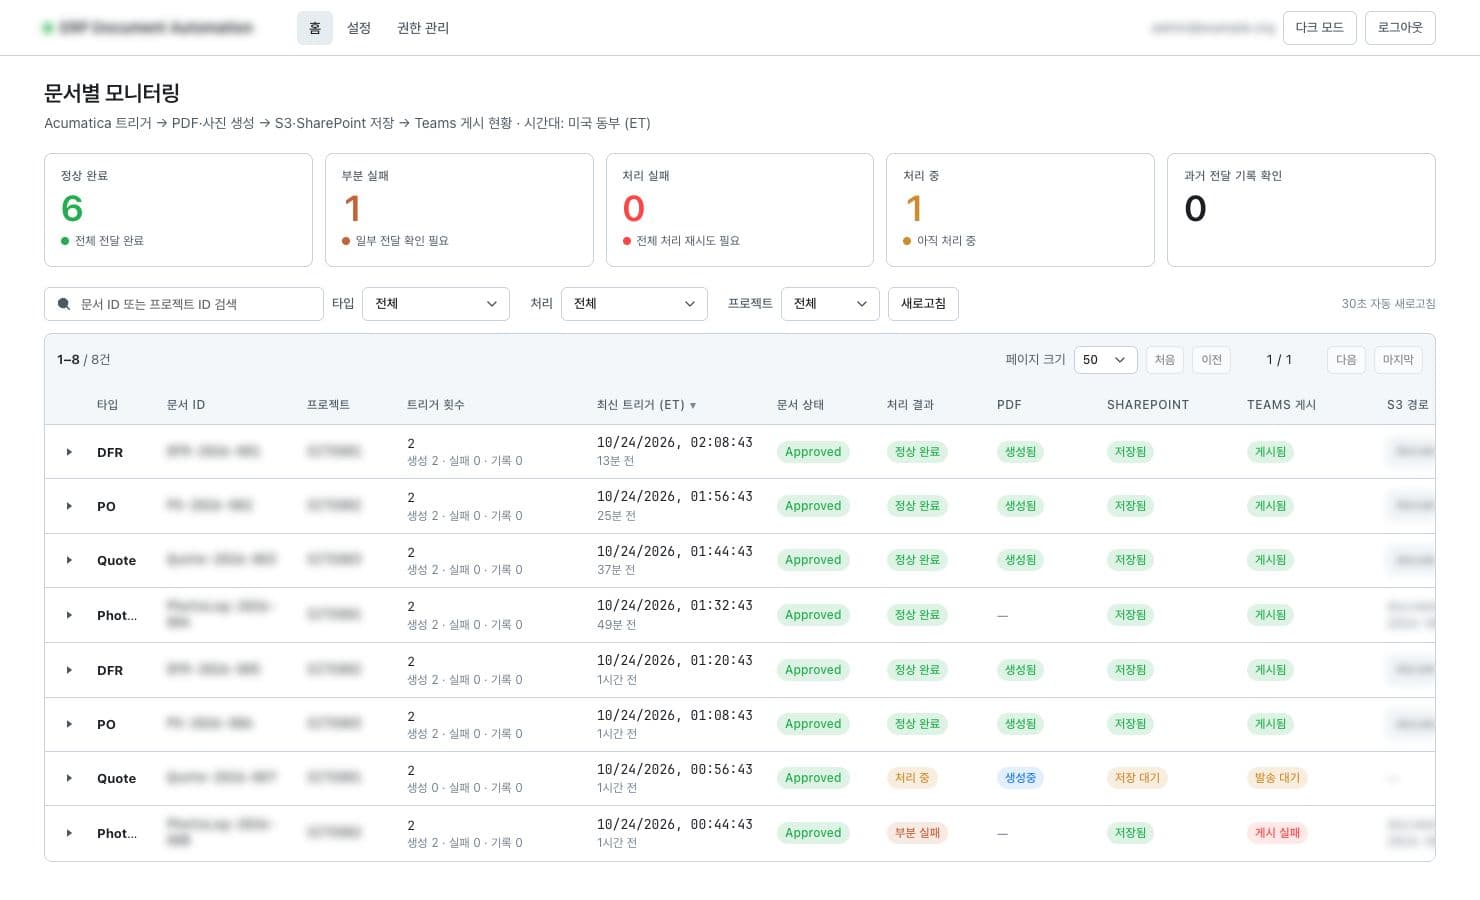This screenshot has width=1480, height=900.
Task: Open the 과거 전달 기록 확인 card
Action: pos(1301,210)
